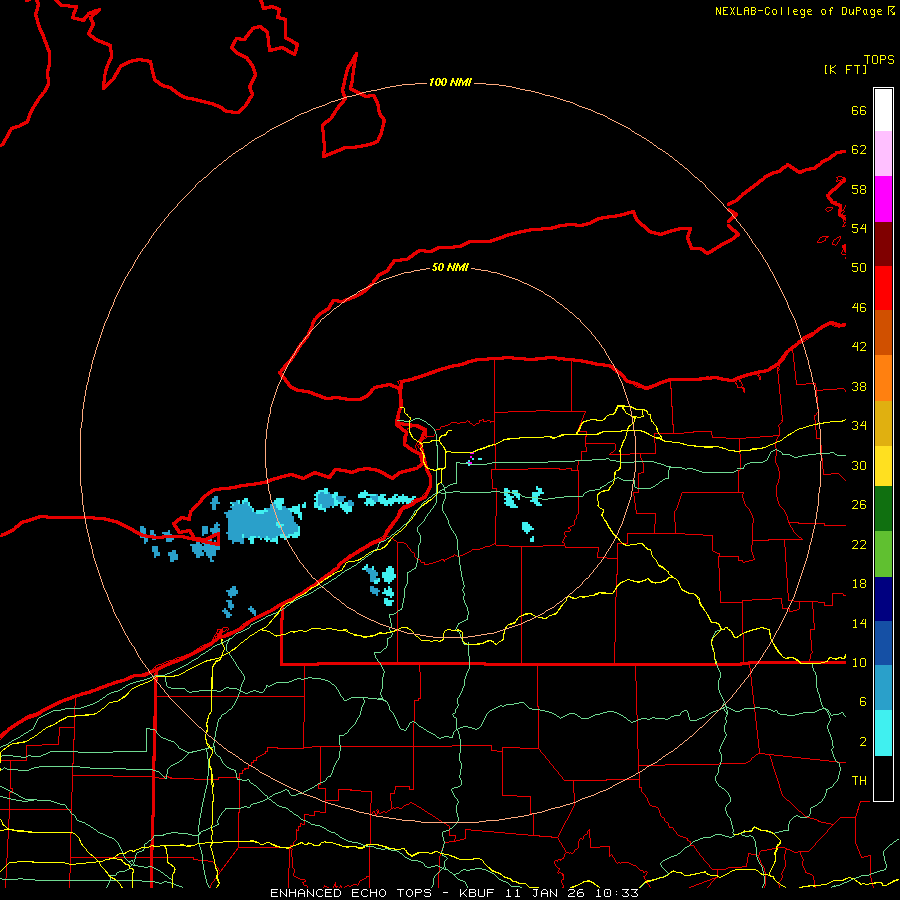This screenshot has height=900, width=900.
Task: Click the legend value 66
Action: (859, 110)
